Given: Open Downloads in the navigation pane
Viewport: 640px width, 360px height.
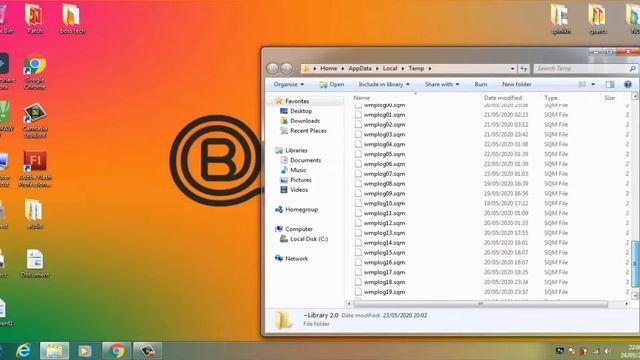Looking at the screenshot, I should tap(305, 121).
